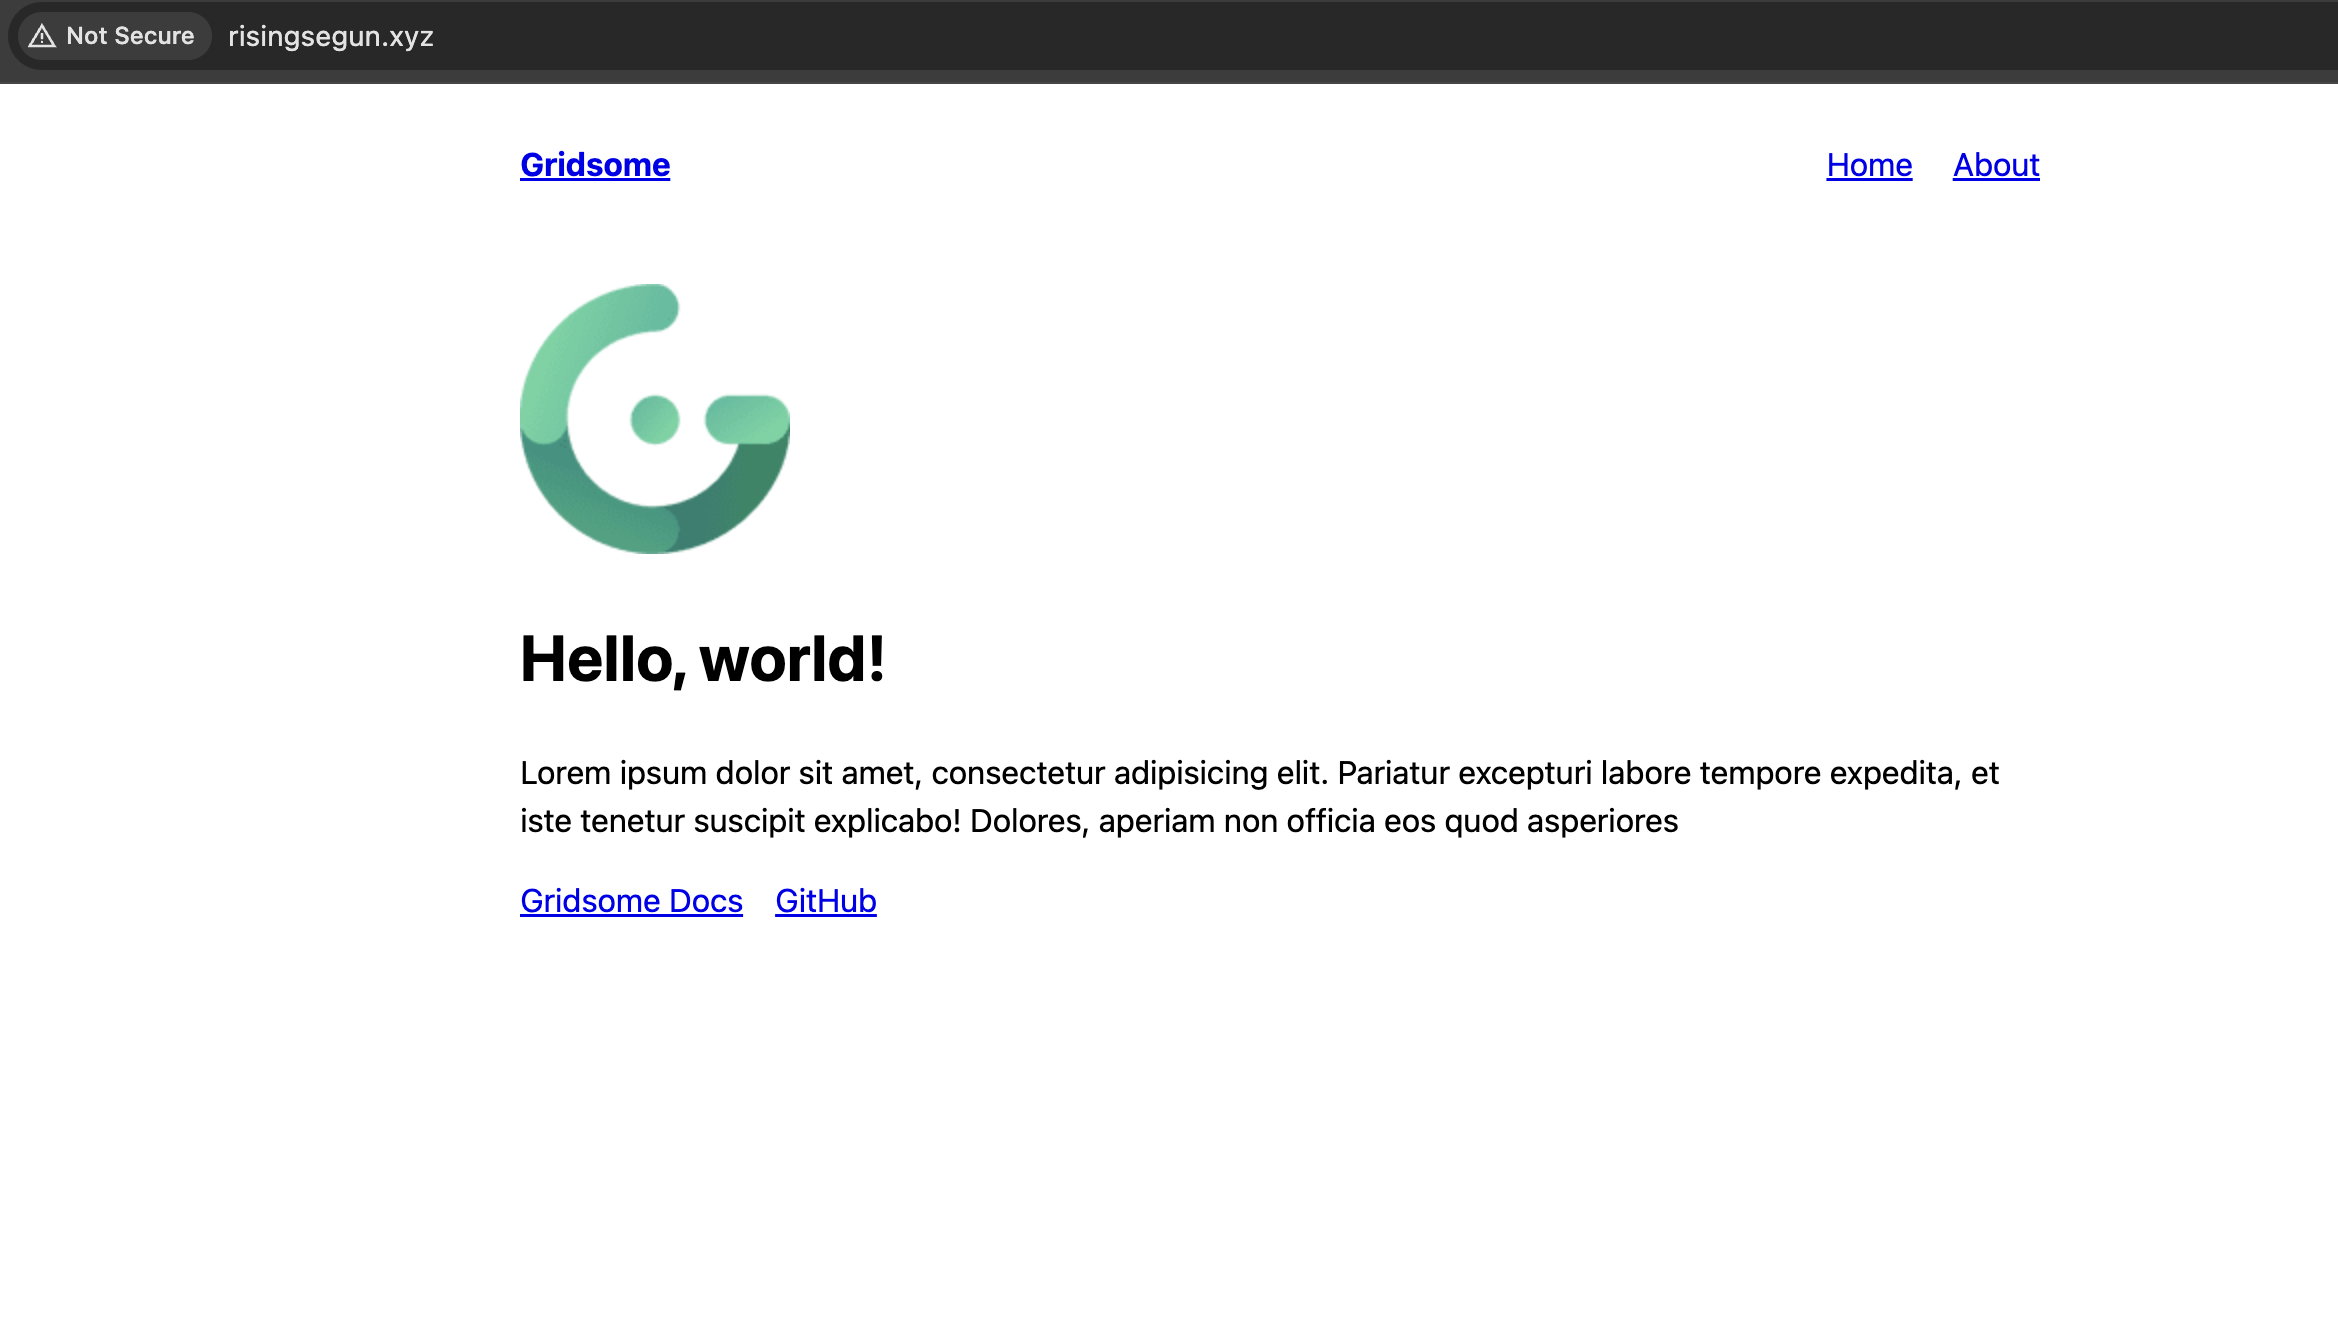Image resolution: width=2338 pixels, height=1326 pixels.
Task: Click the GitHub hyperlink text
Action: click(x=825, y=900)
